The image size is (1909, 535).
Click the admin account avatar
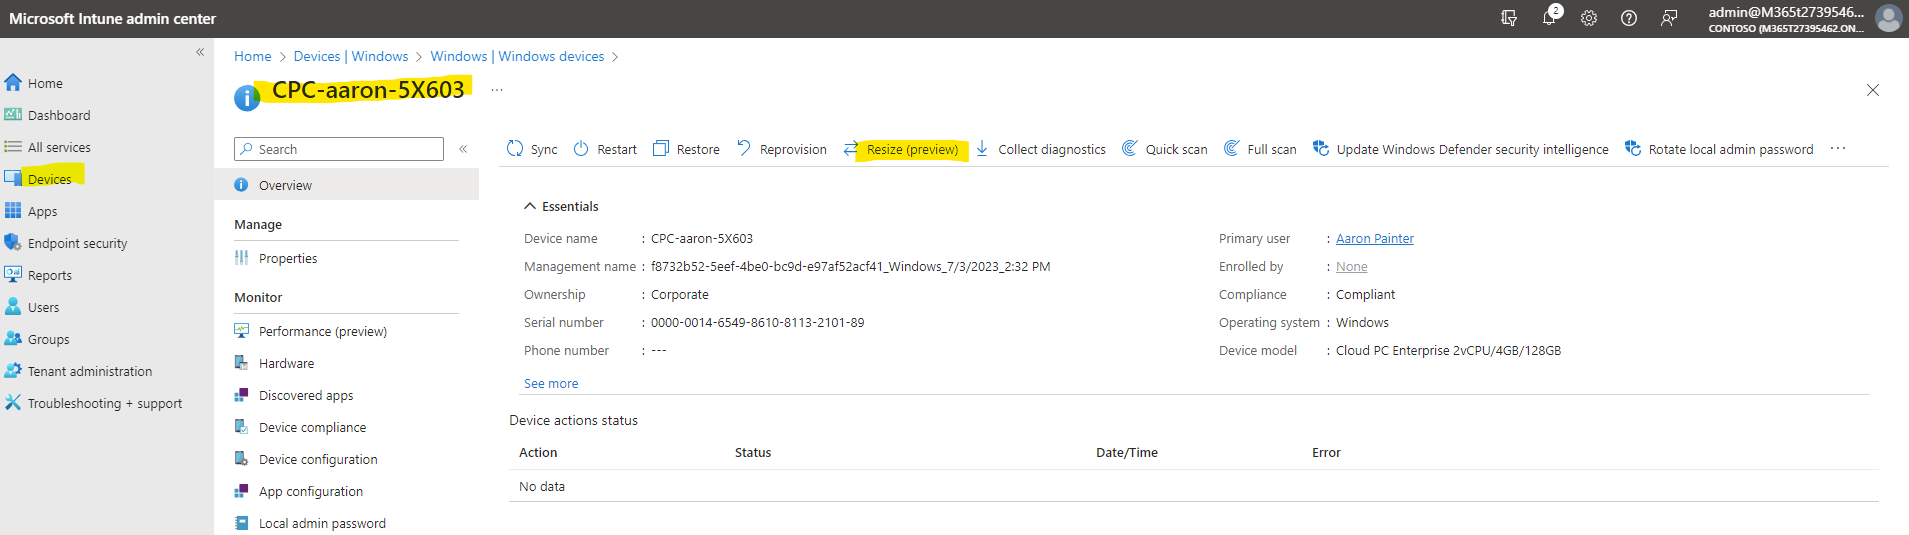pos(1888,18)
